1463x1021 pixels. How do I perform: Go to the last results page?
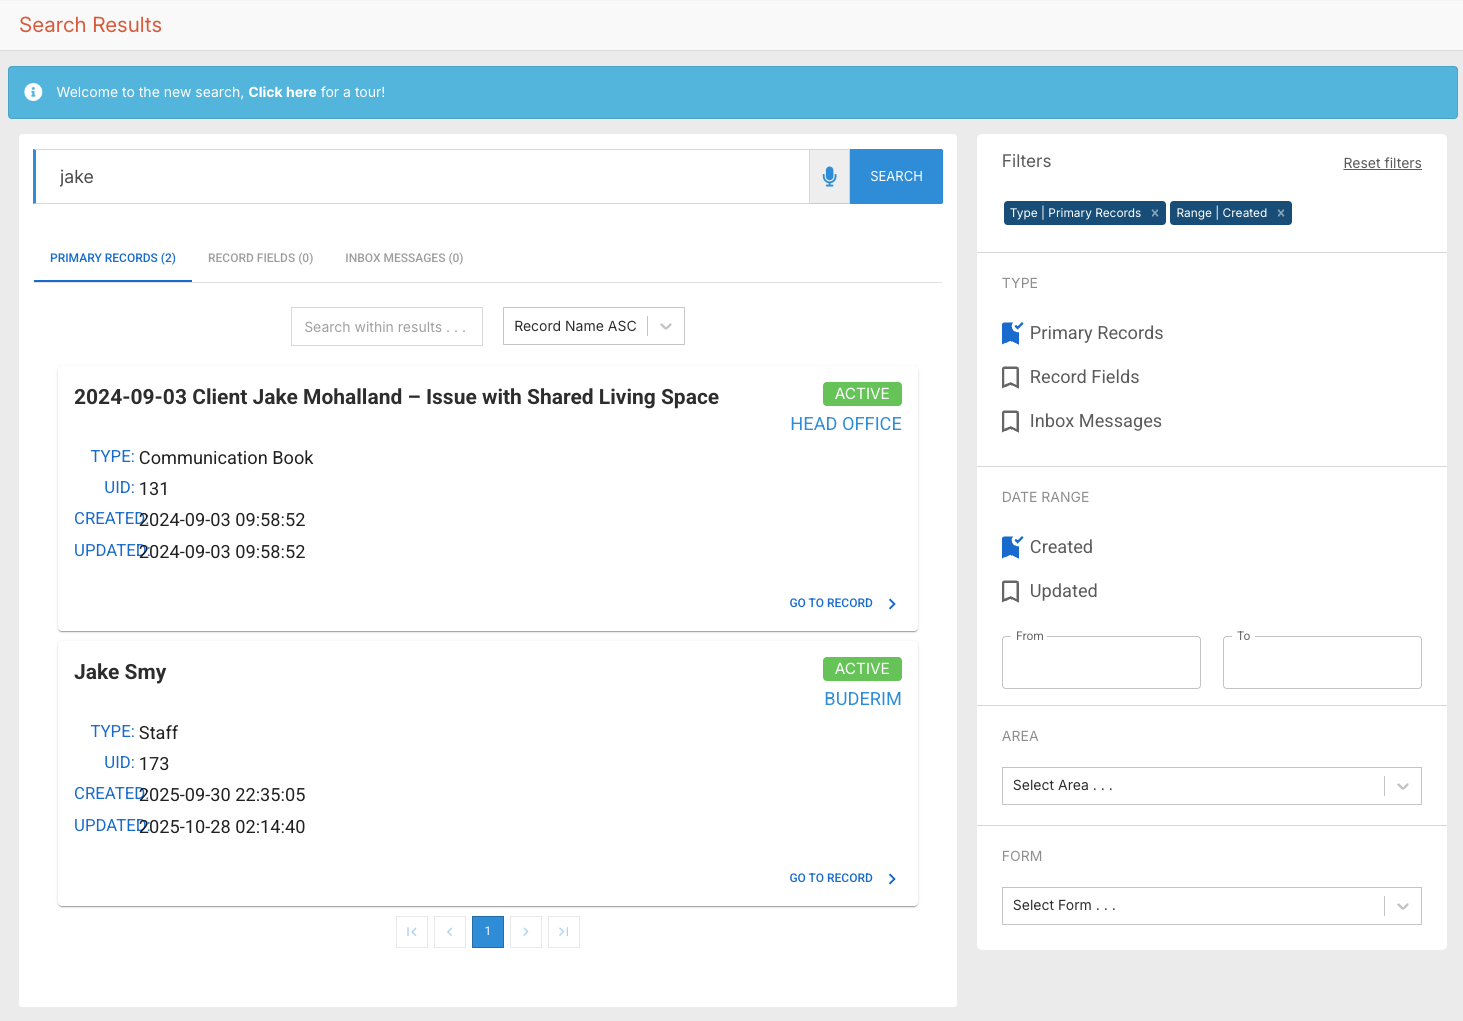(564, 932)
